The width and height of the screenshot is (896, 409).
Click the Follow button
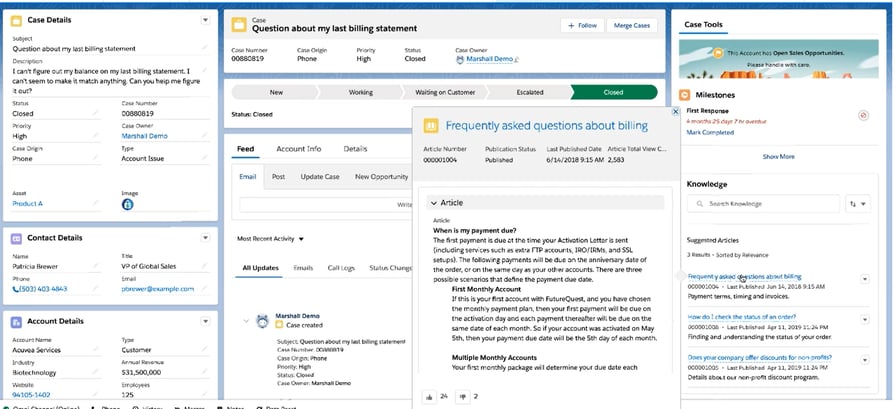582,26
